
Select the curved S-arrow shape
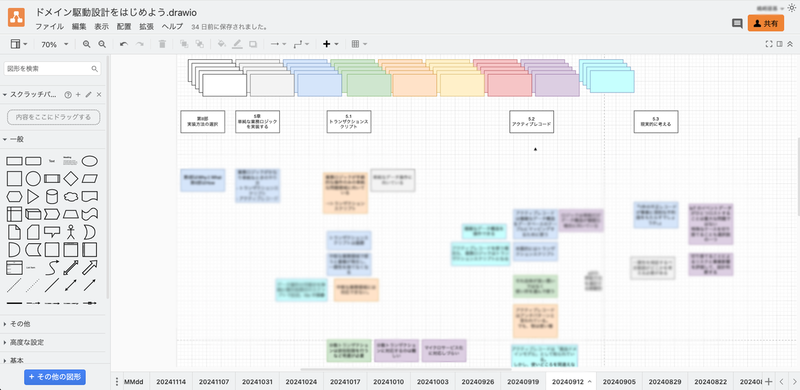pos(52,267)
